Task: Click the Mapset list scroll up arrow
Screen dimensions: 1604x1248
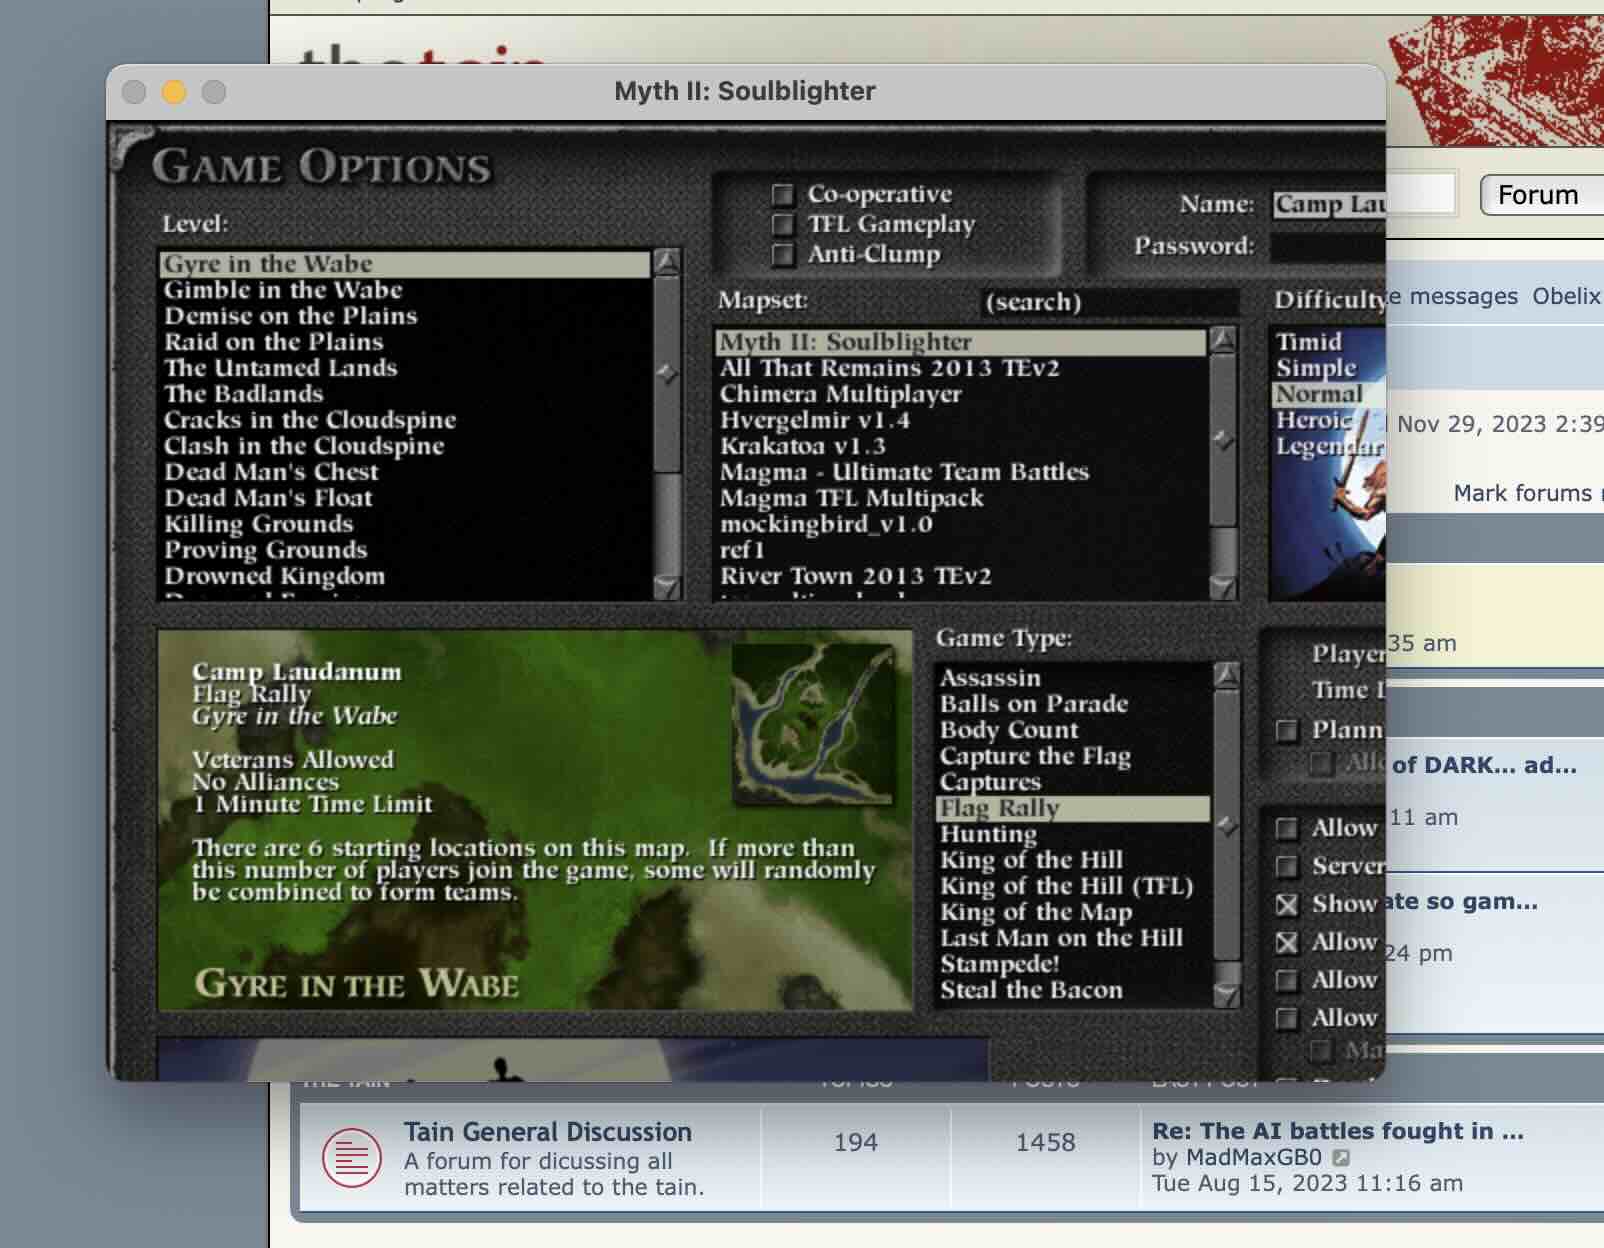Action: click(1223, 340)
